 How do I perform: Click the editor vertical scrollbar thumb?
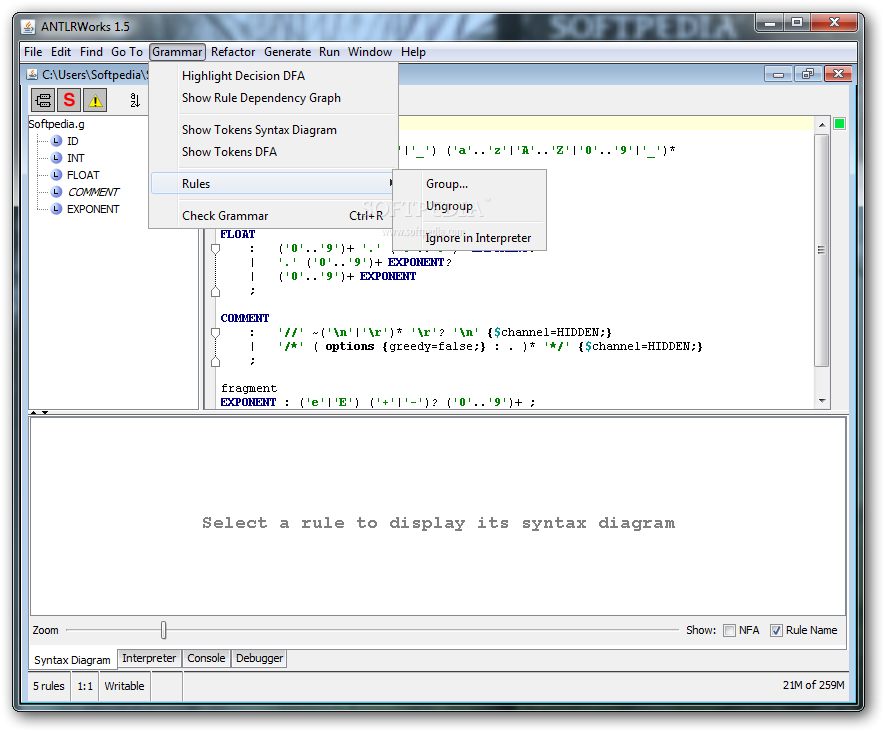coord(822,249)
